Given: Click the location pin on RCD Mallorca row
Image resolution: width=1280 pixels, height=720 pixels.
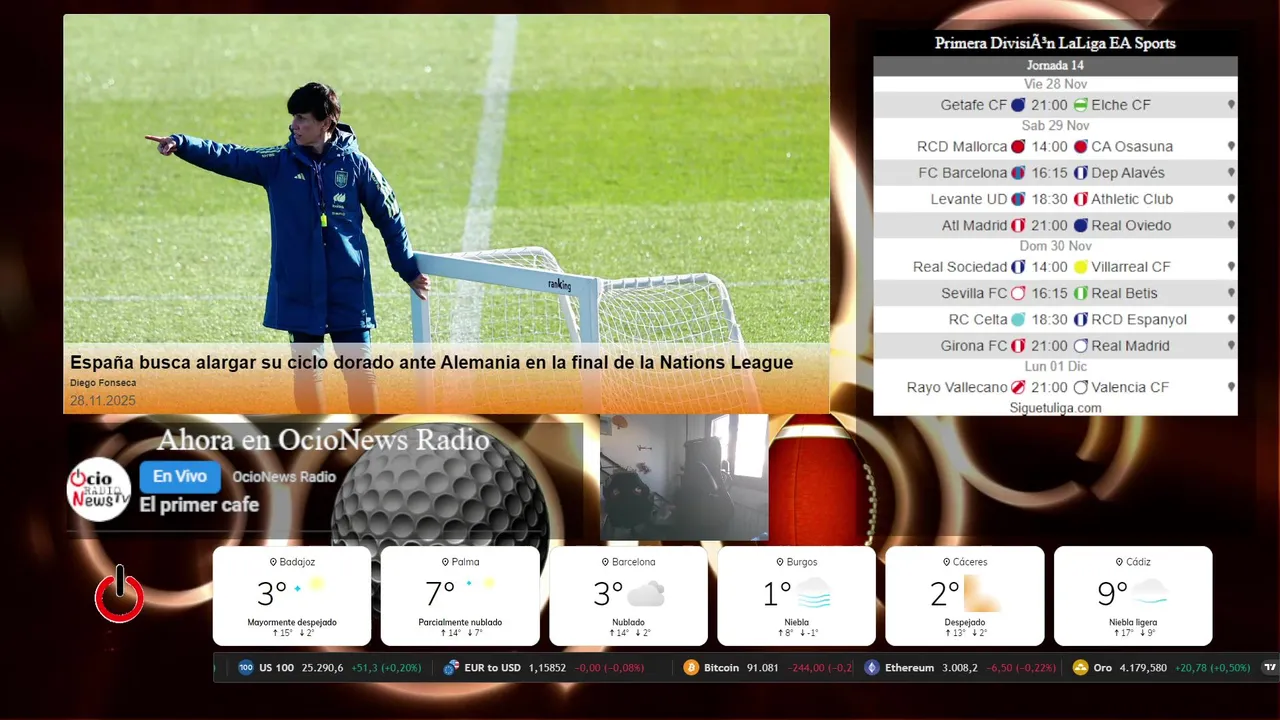Looking at the screenshot, I should coord(1231,146).
